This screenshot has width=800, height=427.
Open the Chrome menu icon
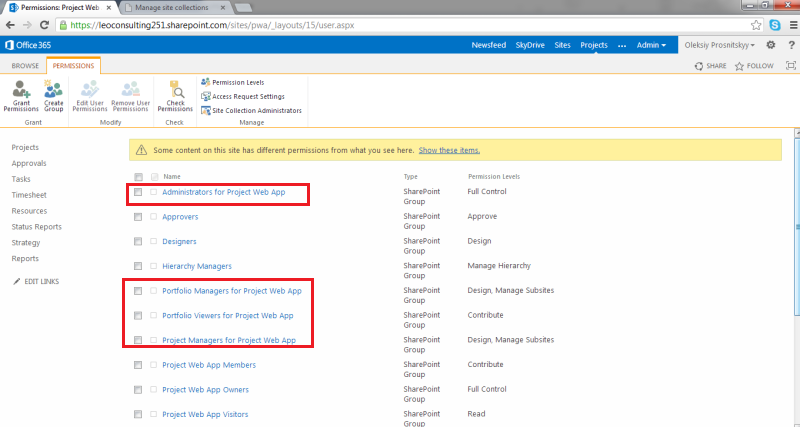(x=793, y=25)
